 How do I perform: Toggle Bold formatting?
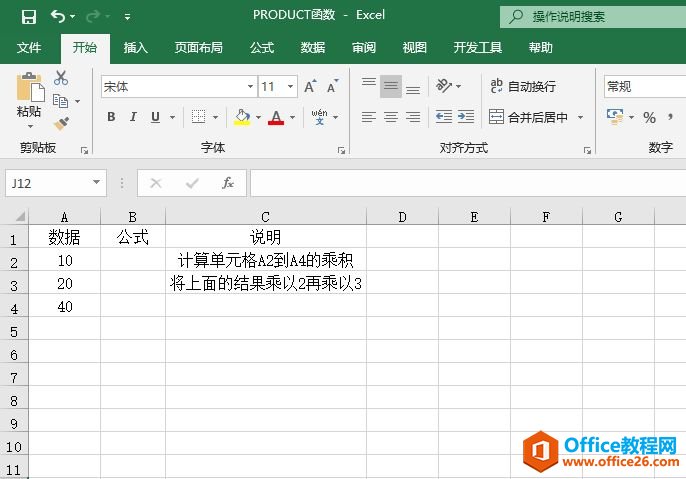click(x=111, y=117)
